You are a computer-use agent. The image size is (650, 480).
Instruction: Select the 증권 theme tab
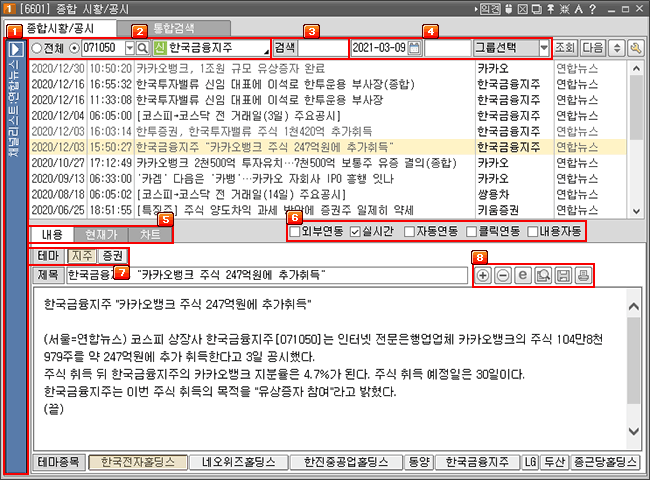tap(113, 256)
